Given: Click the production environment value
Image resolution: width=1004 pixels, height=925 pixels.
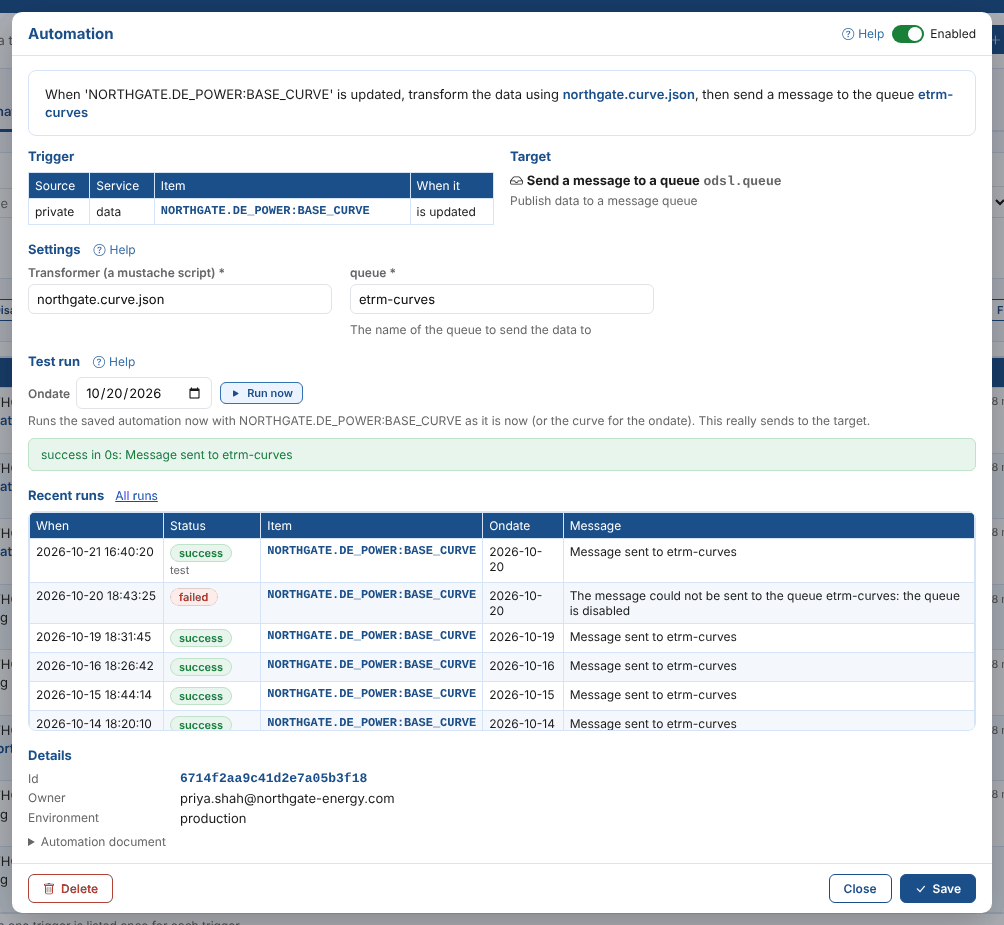Looking at the screenshot, I should [x=213, y=818].
